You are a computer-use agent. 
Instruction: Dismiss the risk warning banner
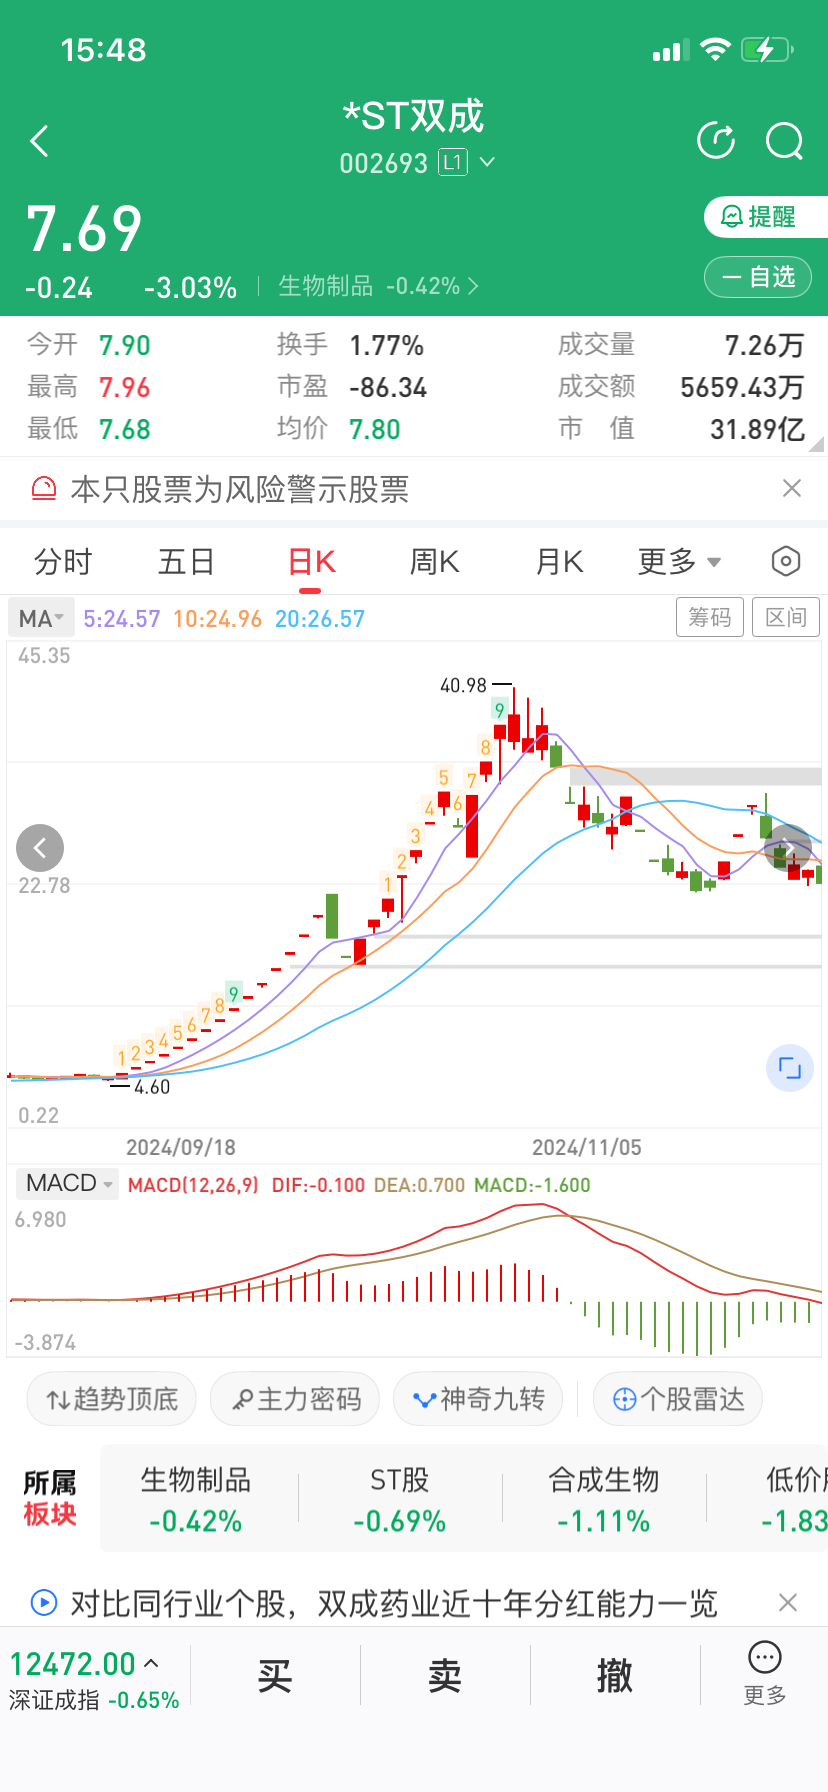791,488
